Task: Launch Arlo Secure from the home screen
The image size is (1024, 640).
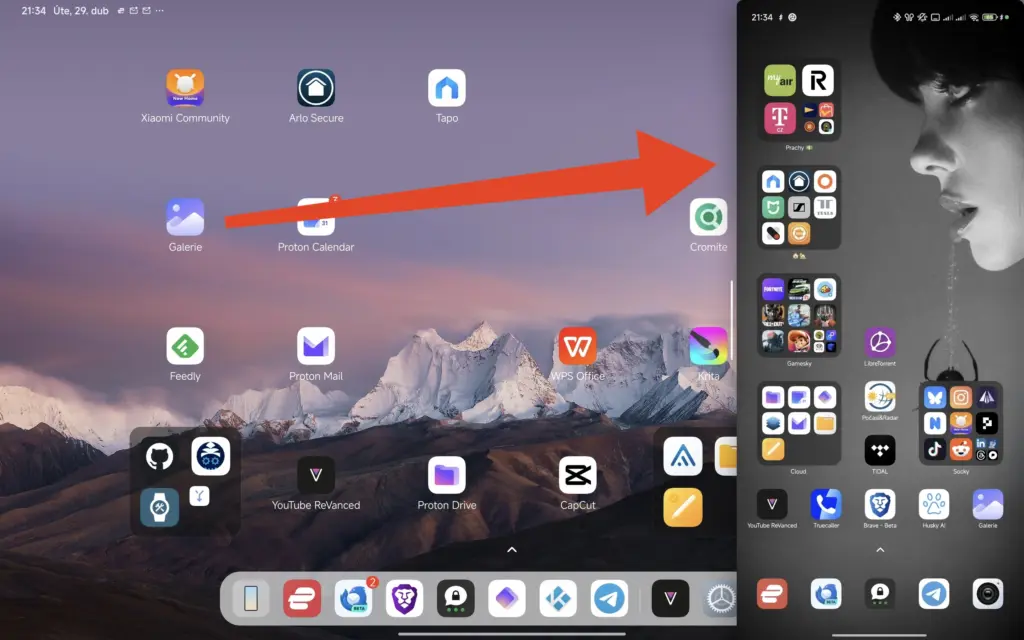Action: [x=316, y=88]
